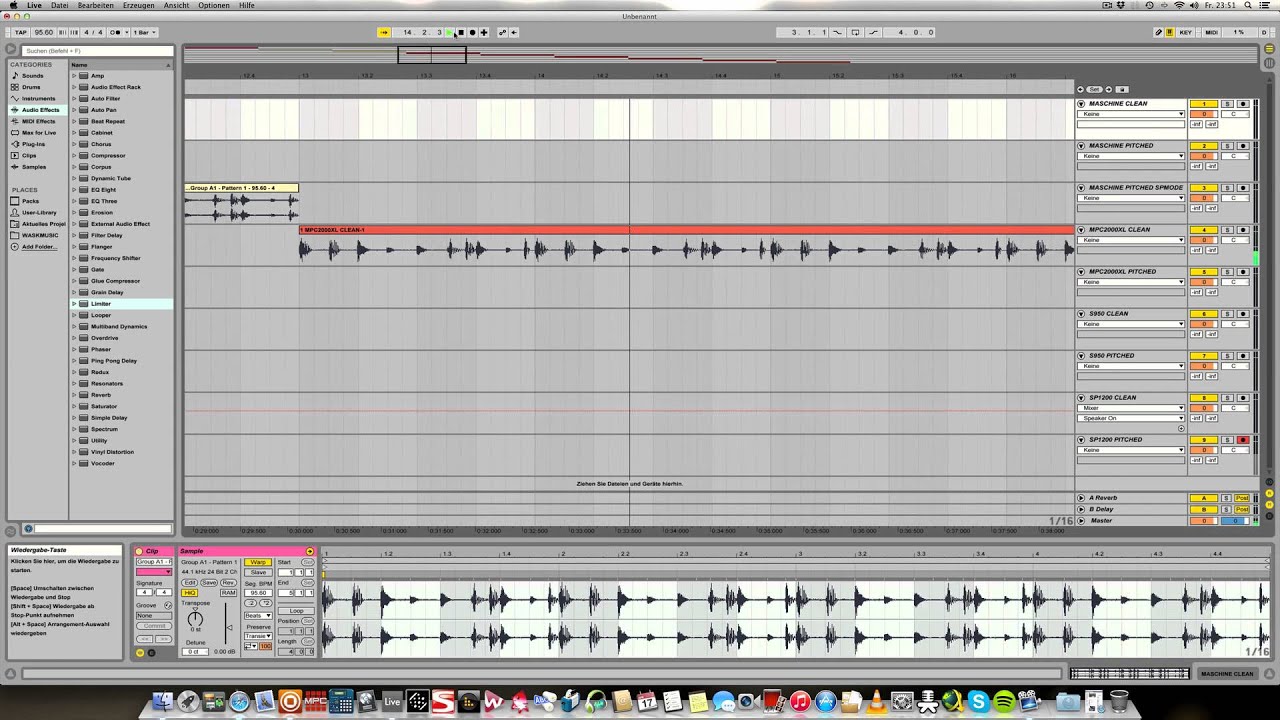Viewport: 1280px width, 720px height.
Task: Toggle the yellow Follow playback button
Action: [383, 32]
